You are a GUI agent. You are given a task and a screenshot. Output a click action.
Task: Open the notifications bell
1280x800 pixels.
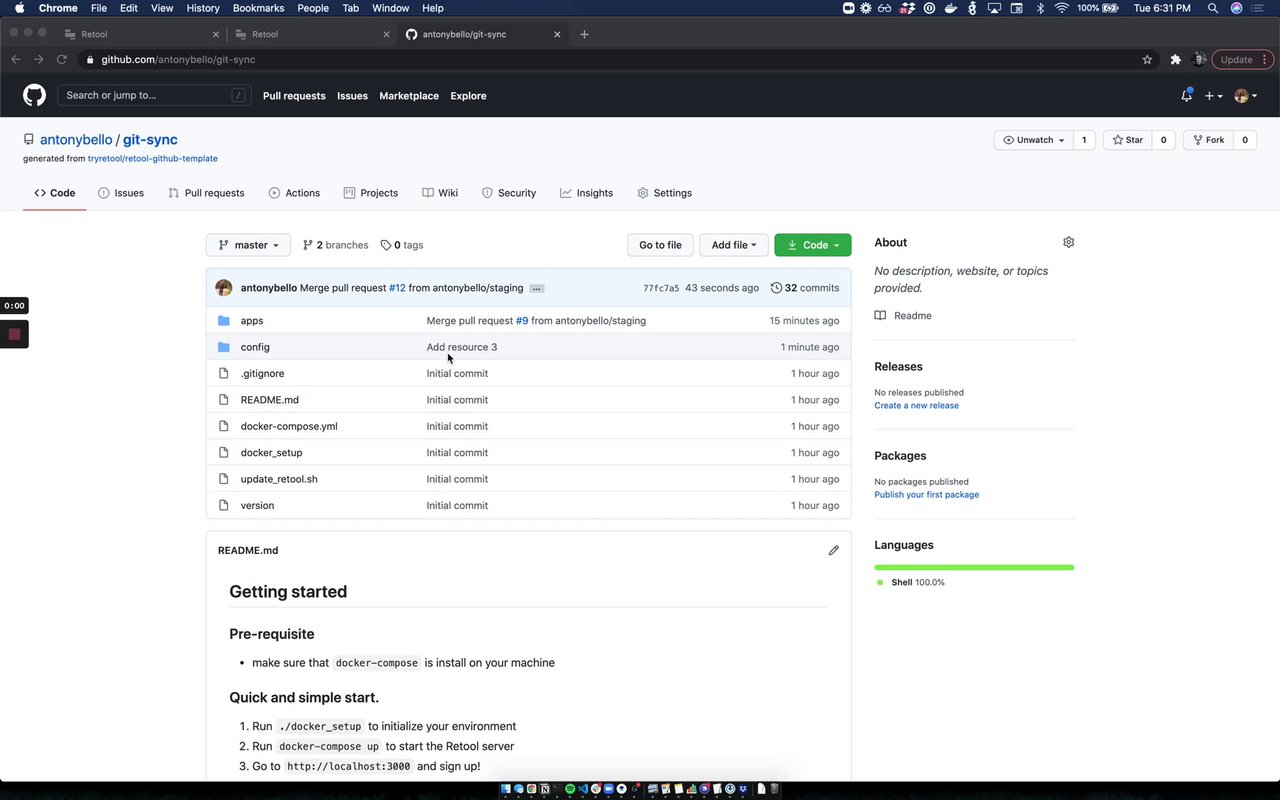pyautogui.click(x=1187, y=96)
